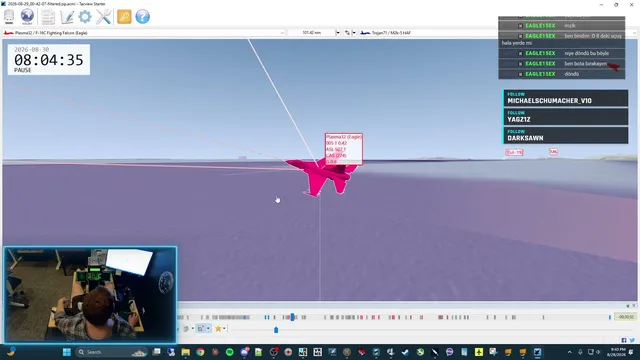The height and width of the screenshot is (360, 640).
Task: Follow MICHAELSCHUMACHER_V10 banner
Action: click(565, 98)
